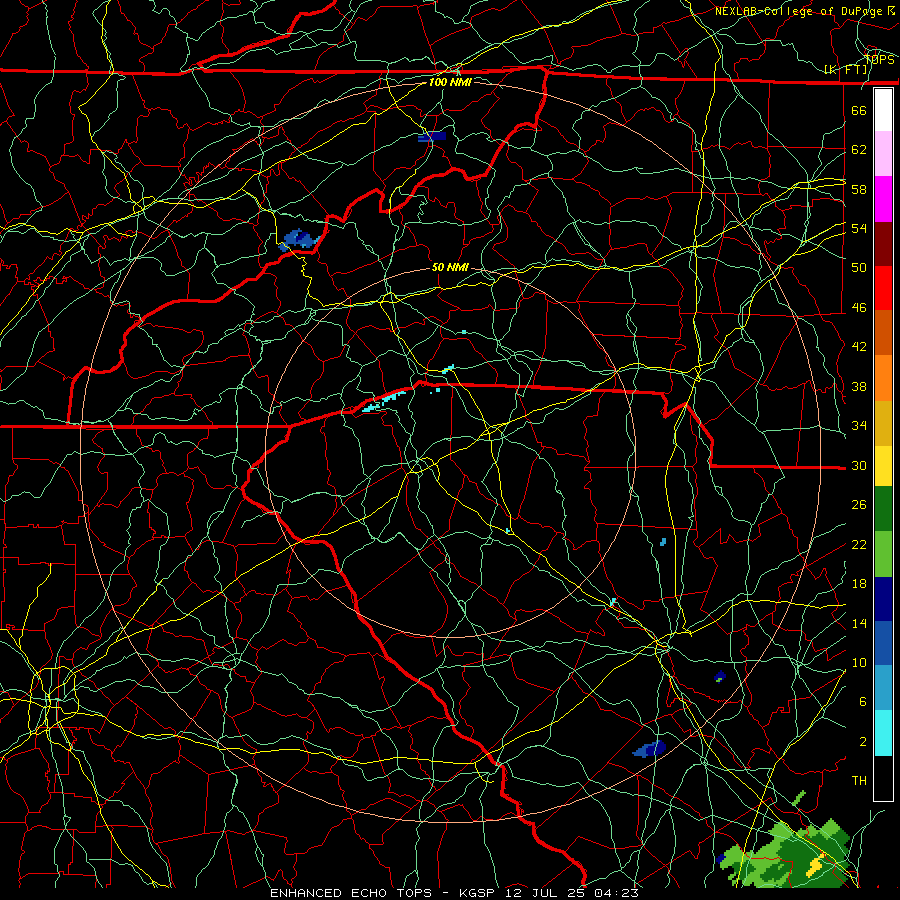The width and height of the screenshot is (900, 900).
Task: Select the light pink legend swatch below 62
Action: (883, 153)
